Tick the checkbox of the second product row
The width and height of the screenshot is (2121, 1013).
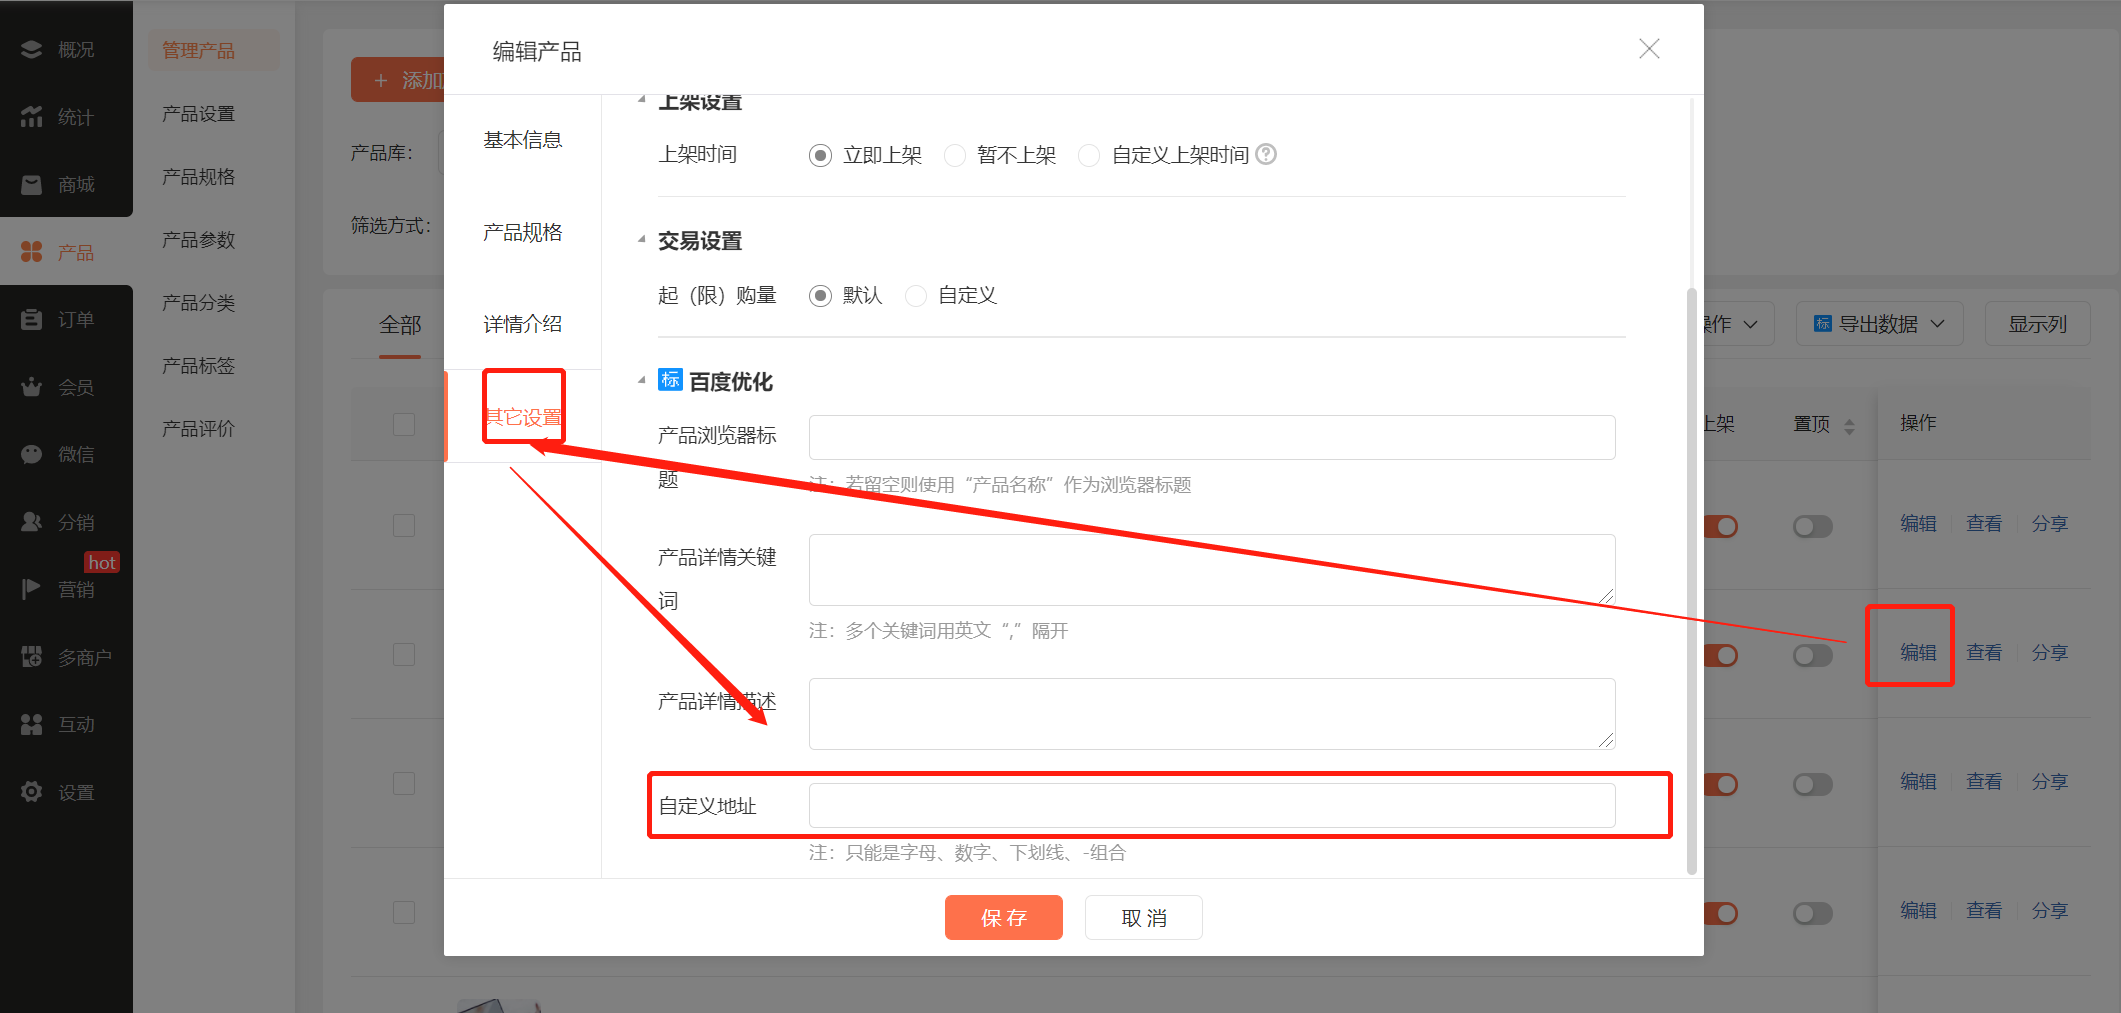click(x=404, y=654)
